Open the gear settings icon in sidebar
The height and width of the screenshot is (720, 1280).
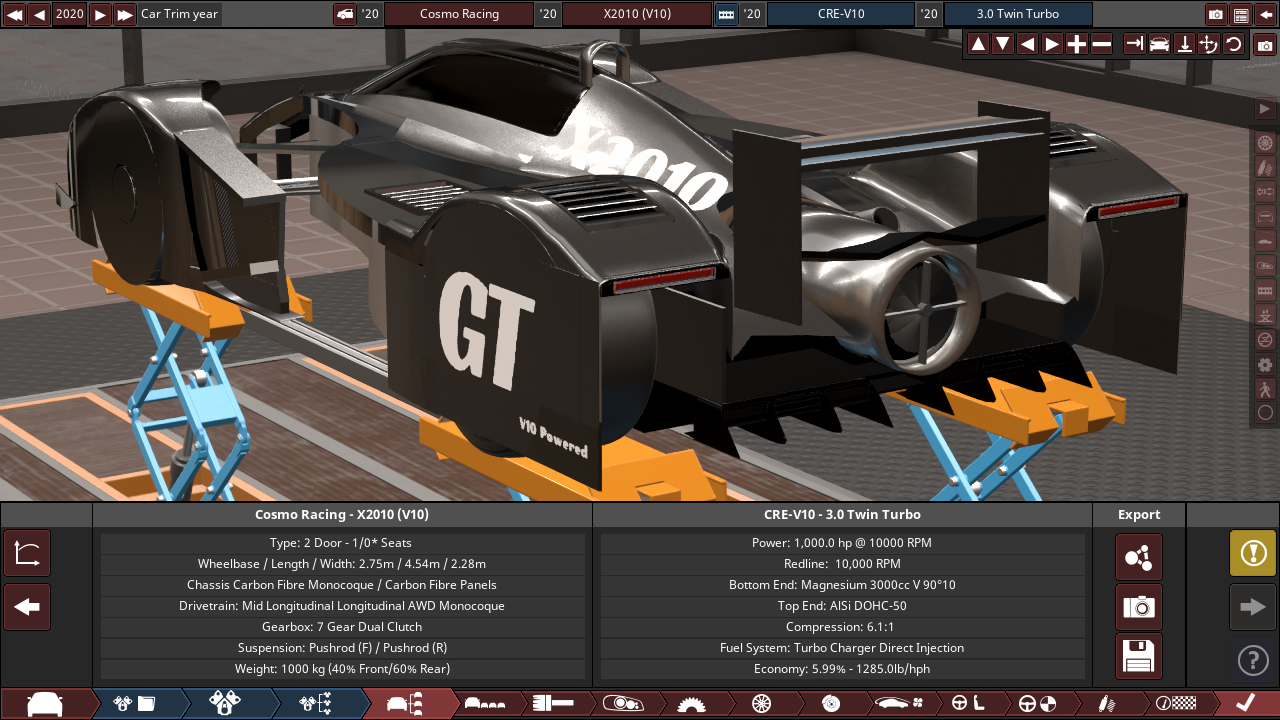point(1265,365)
